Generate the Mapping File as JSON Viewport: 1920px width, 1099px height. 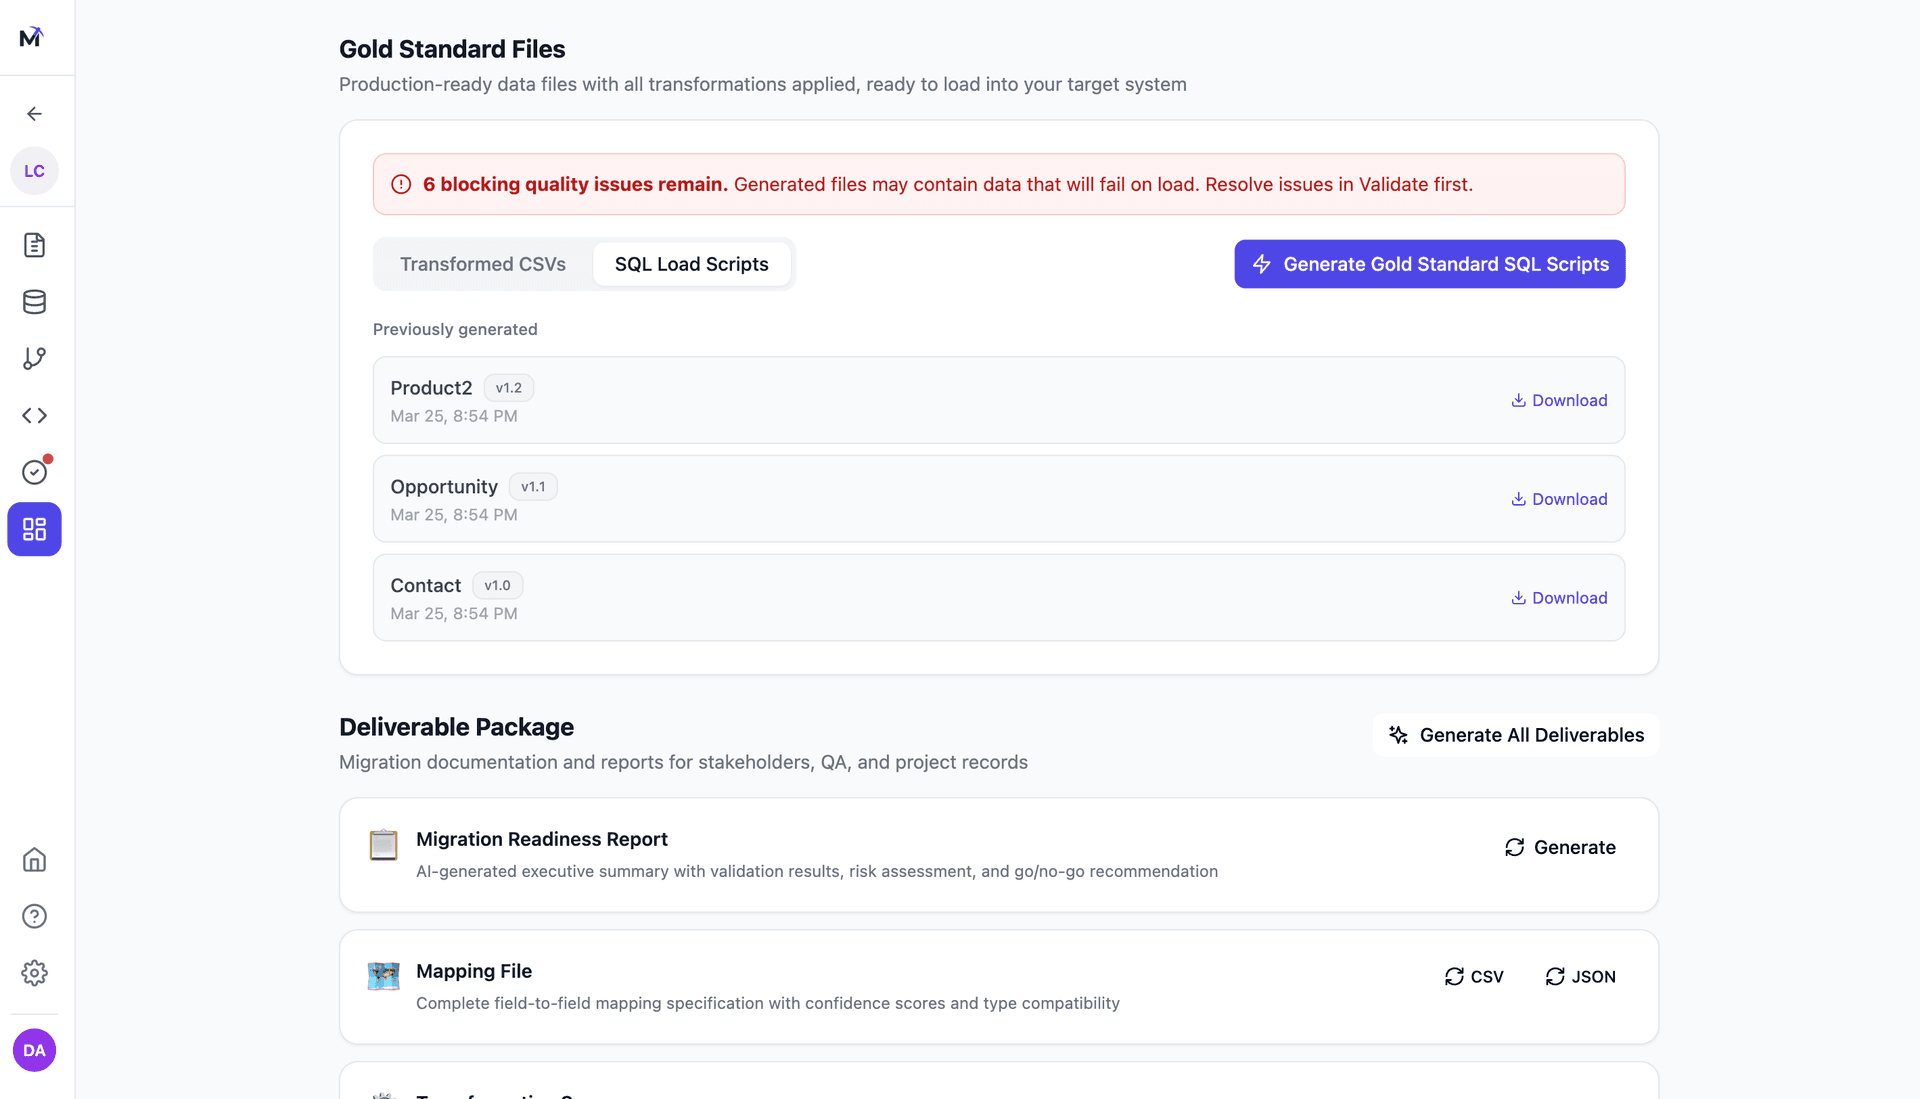[1580, 977]
